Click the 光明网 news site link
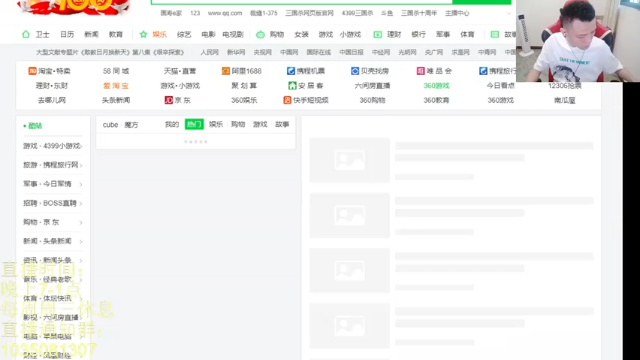 point(407,52)
